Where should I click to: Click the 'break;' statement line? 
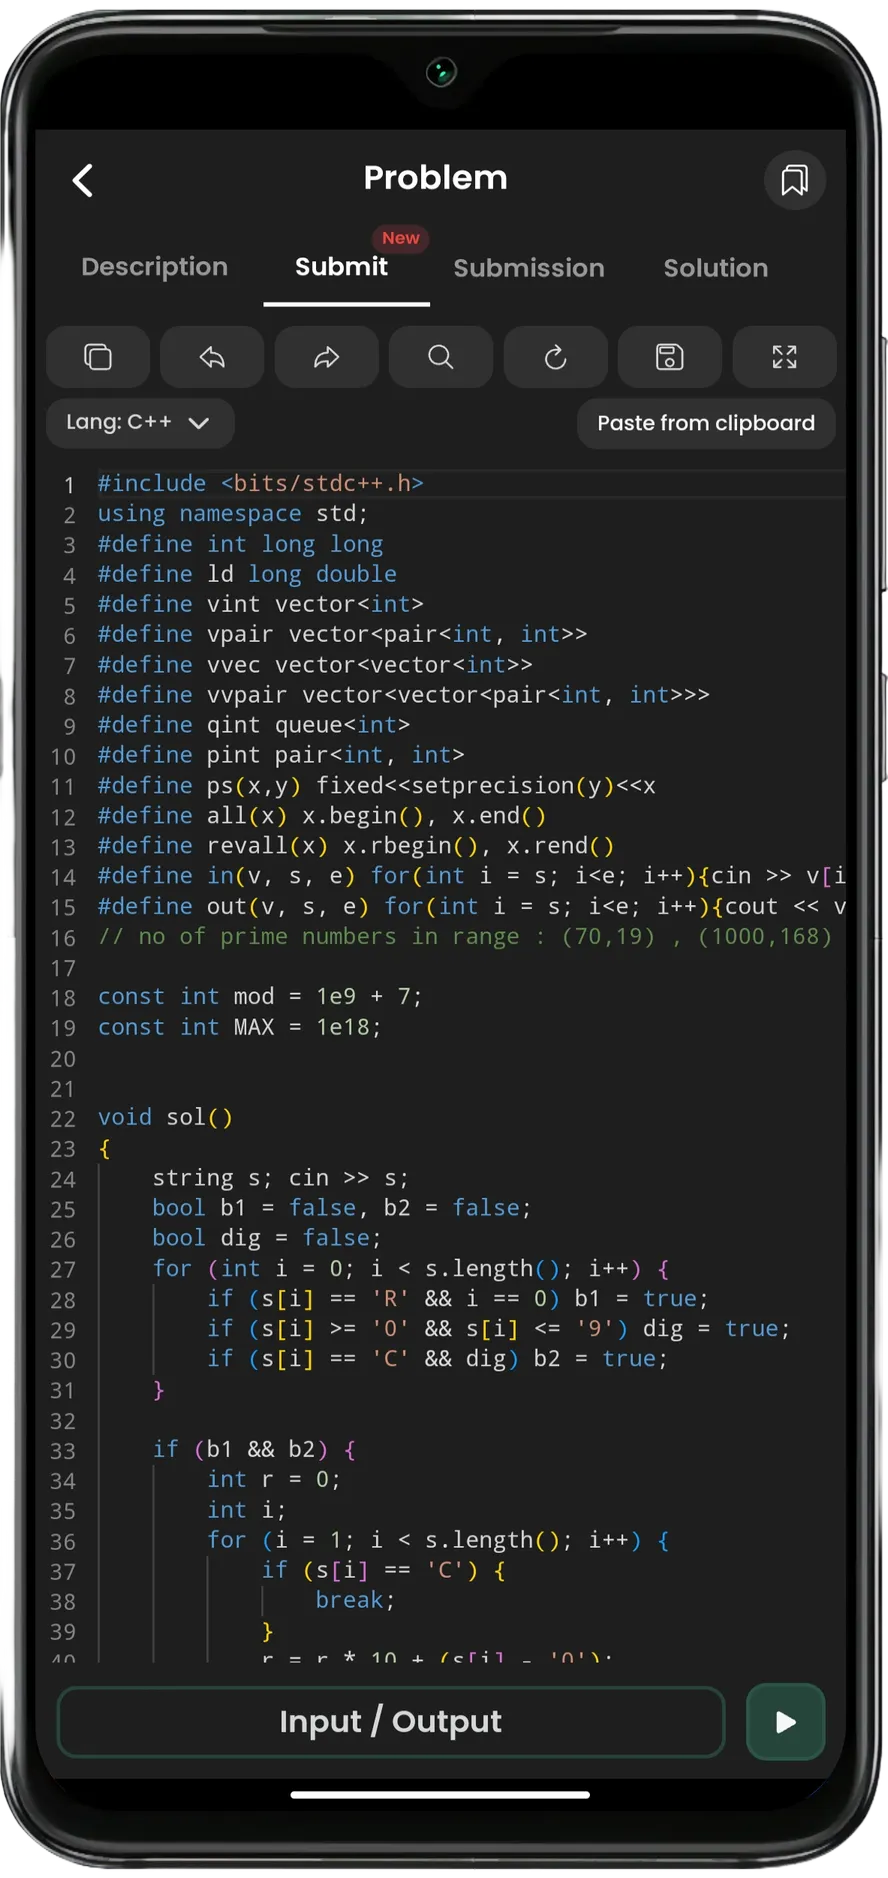pos(356,1600)
